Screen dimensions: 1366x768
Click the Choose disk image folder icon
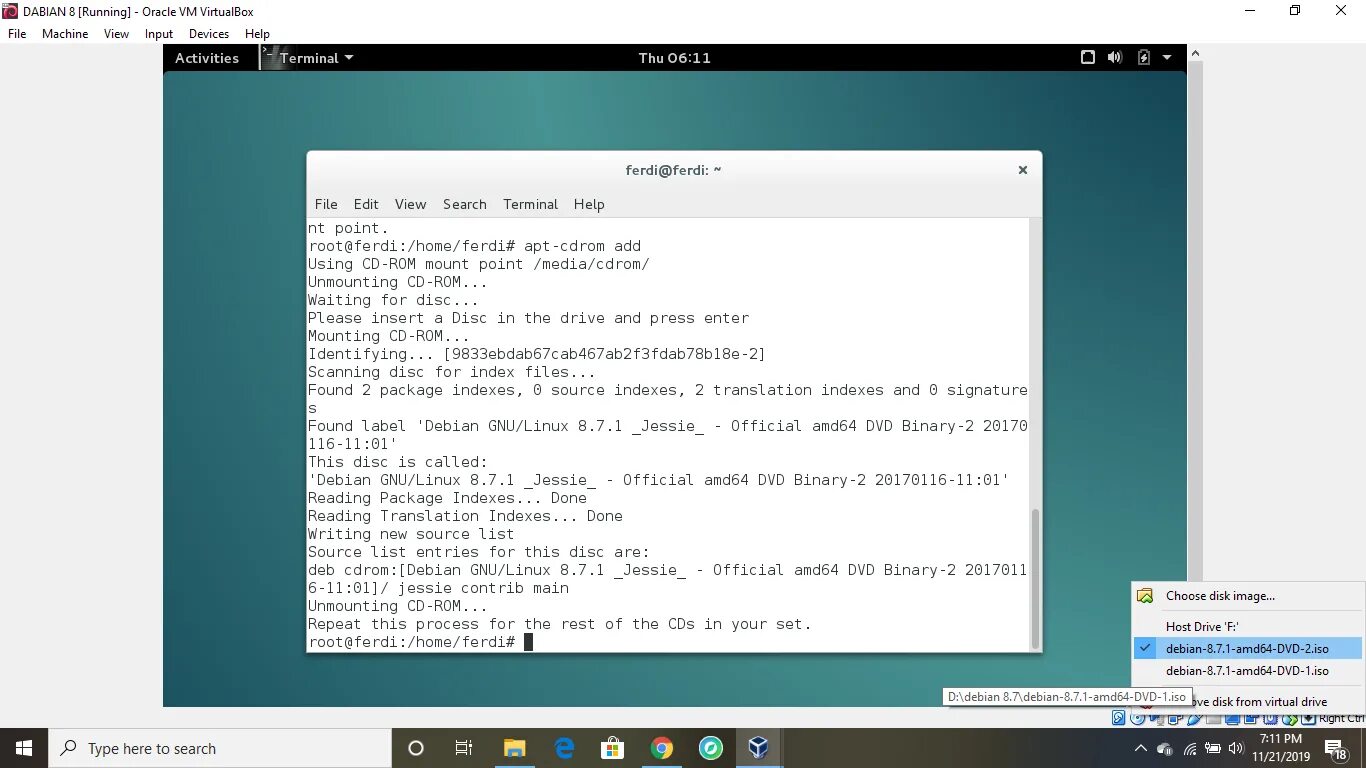(1146, 596)
